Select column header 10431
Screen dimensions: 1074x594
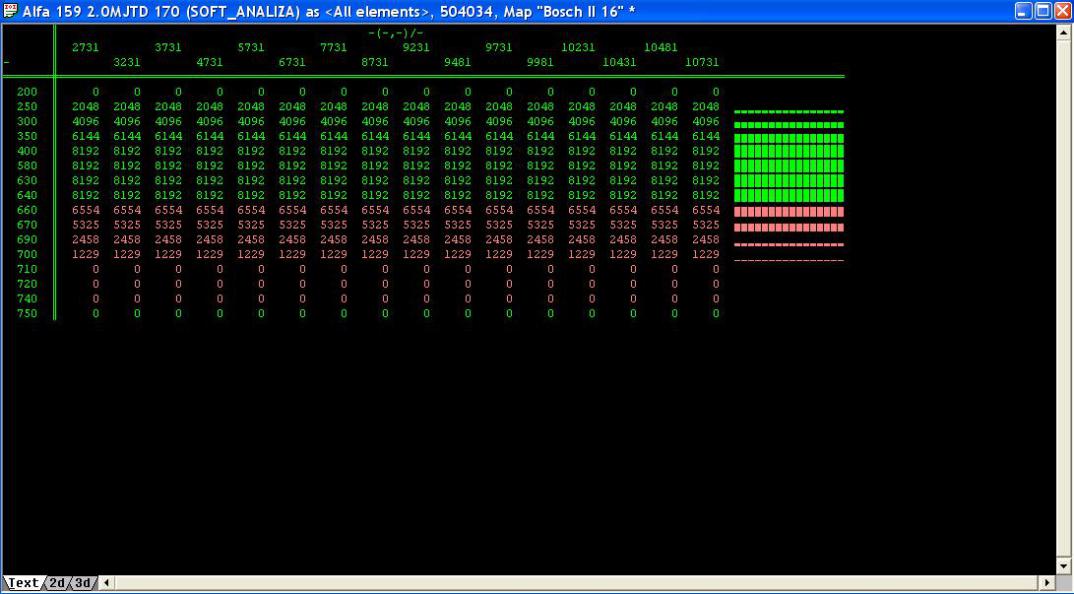[619, 62]
